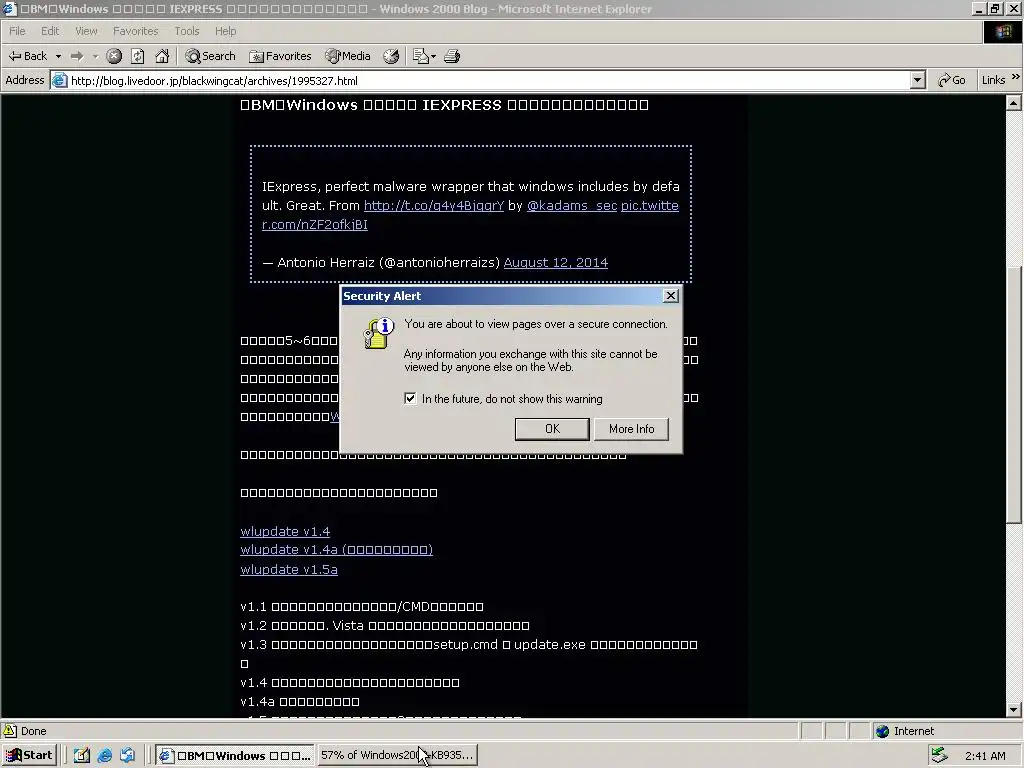Click the Internet zone status icon
The image size is (1024, 768).
pyautogui.click(x=882, y=731)
